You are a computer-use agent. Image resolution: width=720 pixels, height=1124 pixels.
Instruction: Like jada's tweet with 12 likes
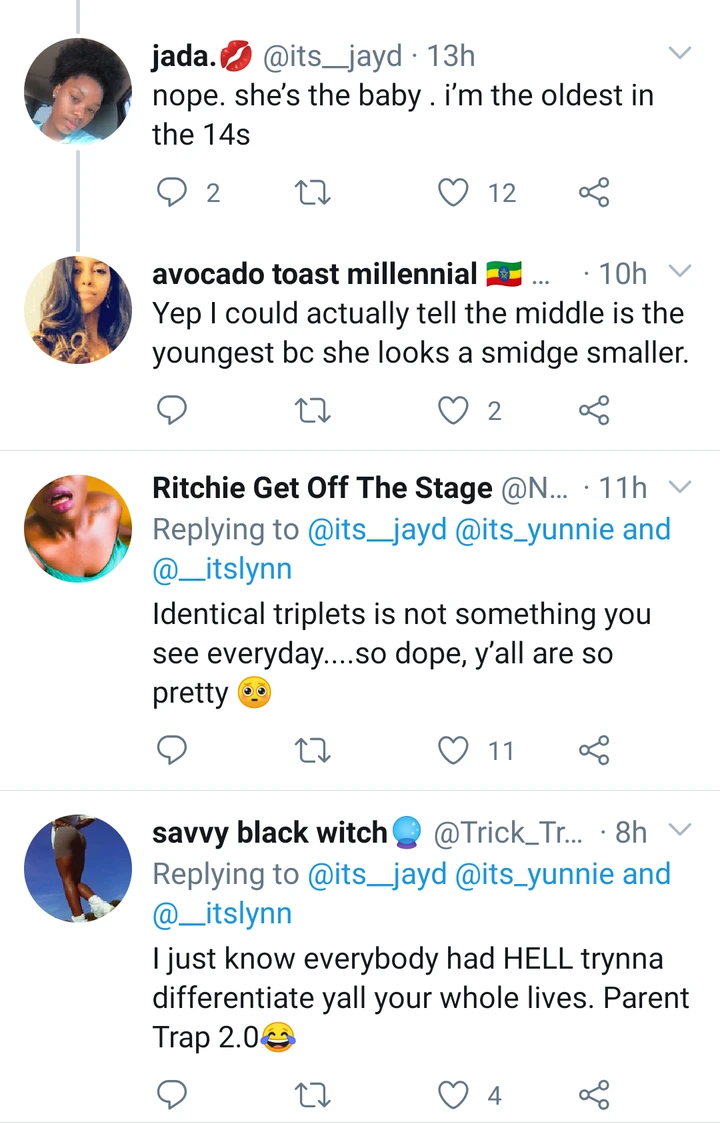pos(455,192)
